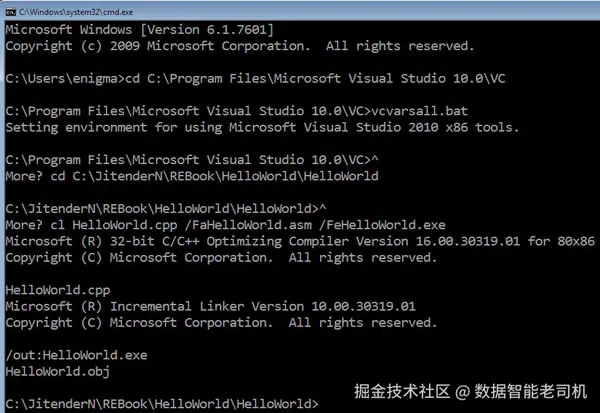Click the HelloWorld.obj line
Viewport: 600px width, 413px height.
[x=58, y=371]
